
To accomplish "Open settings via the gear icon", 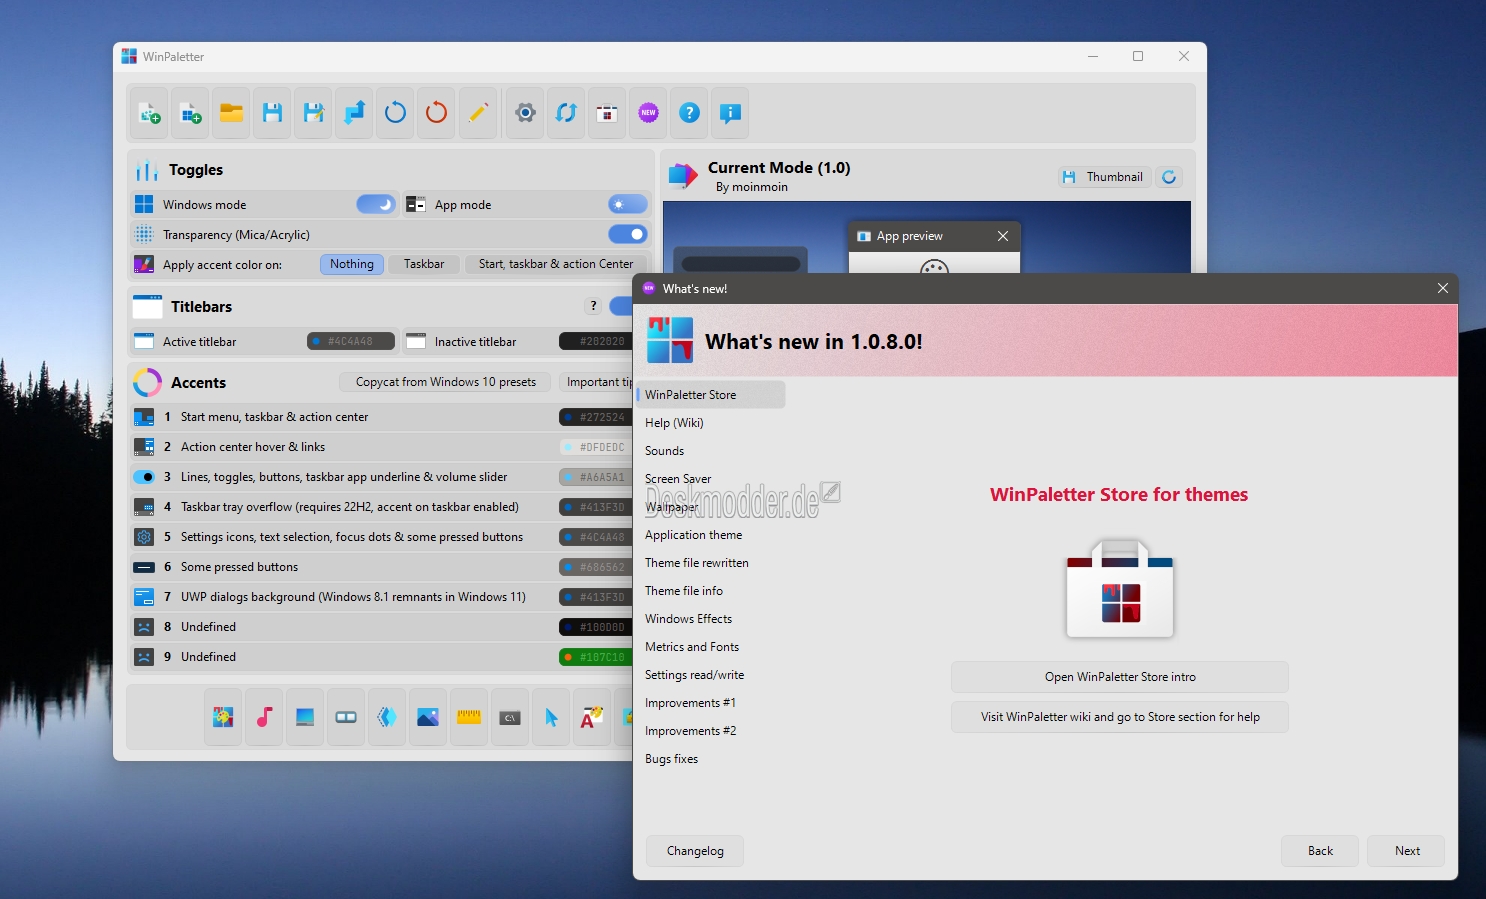I will pyautogui.click(x=525, y=113).
